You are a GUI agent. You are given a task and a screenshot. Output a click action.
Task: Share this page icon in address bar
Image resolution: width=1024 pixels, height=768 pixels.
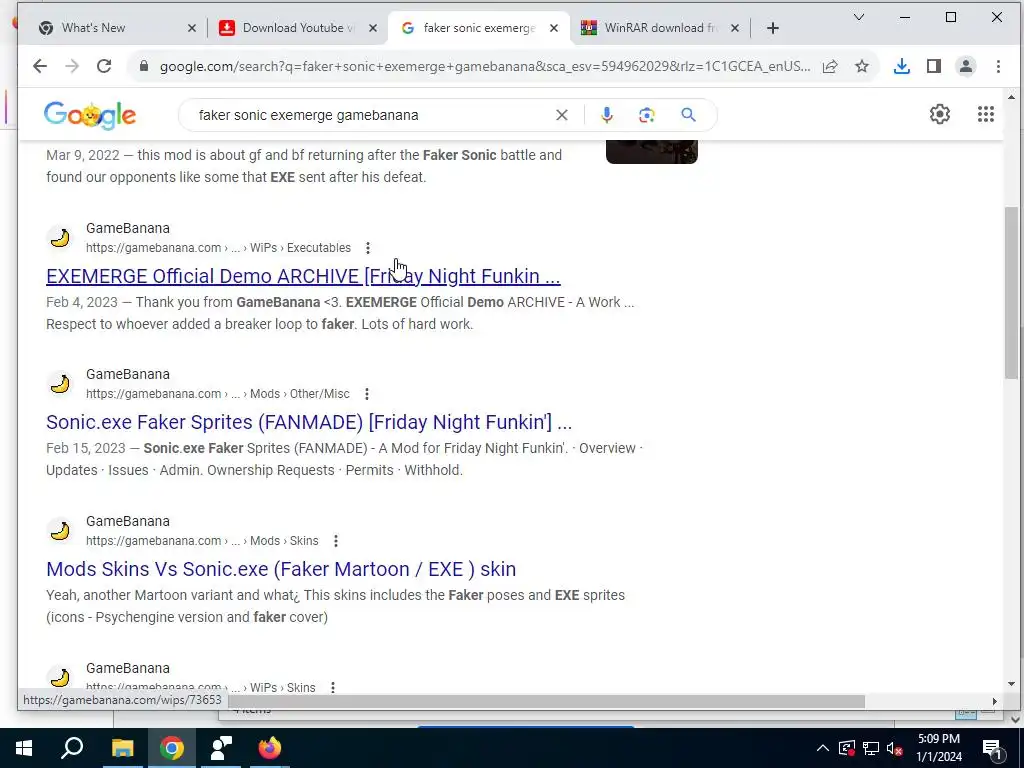click(830, 66)
